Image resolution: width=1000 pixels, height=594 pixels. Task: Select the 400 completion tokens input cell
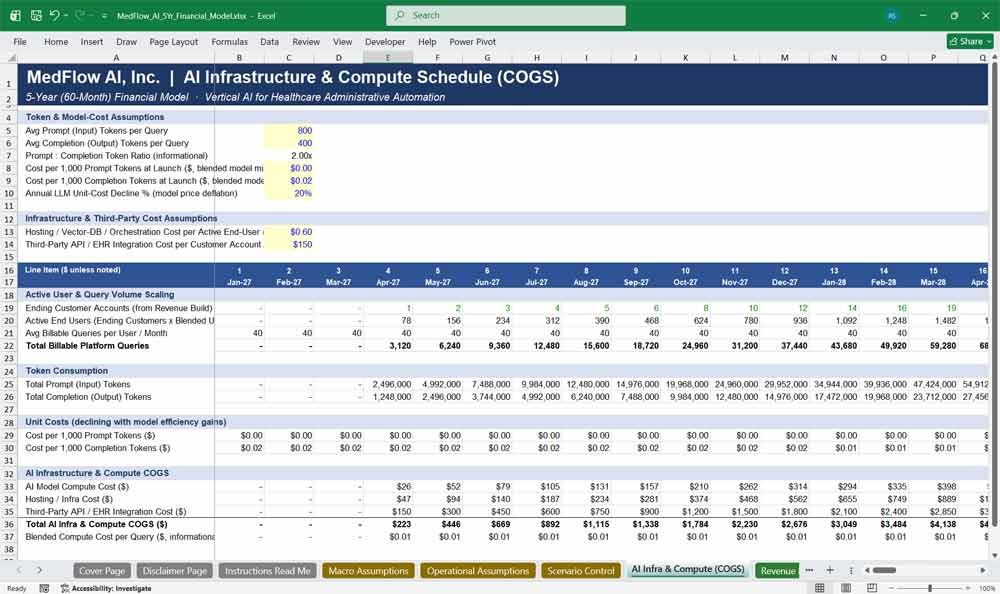click(288, 144)
